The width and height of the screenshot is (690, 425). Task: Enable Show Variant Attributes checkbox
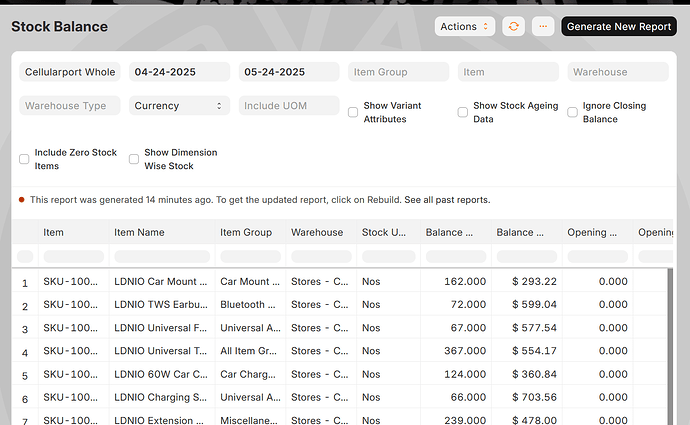(x=353, y=112)
